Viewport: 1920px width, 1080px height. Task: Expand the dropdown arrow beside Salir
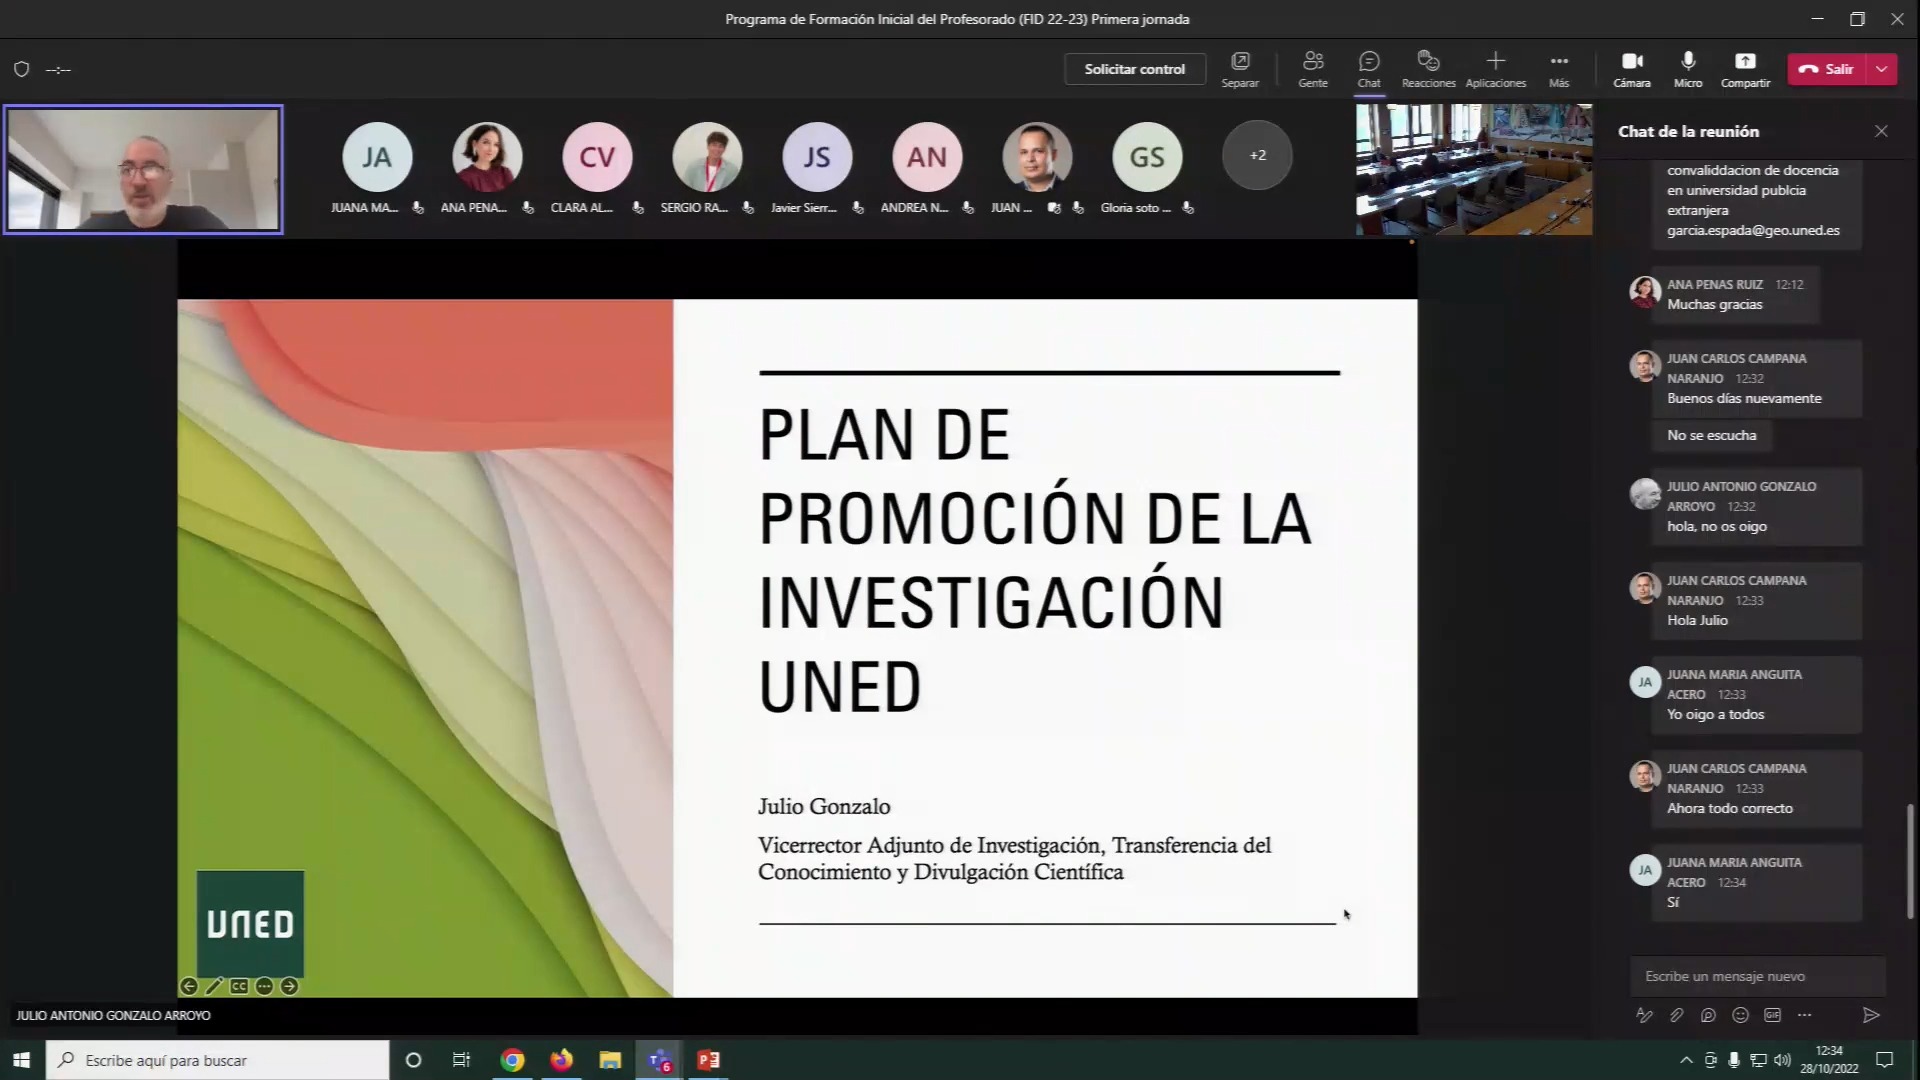(1882, 69)
